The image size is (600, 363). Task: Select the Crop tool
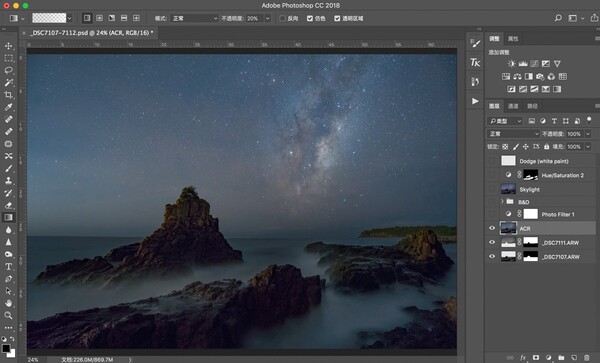(8, 95)
